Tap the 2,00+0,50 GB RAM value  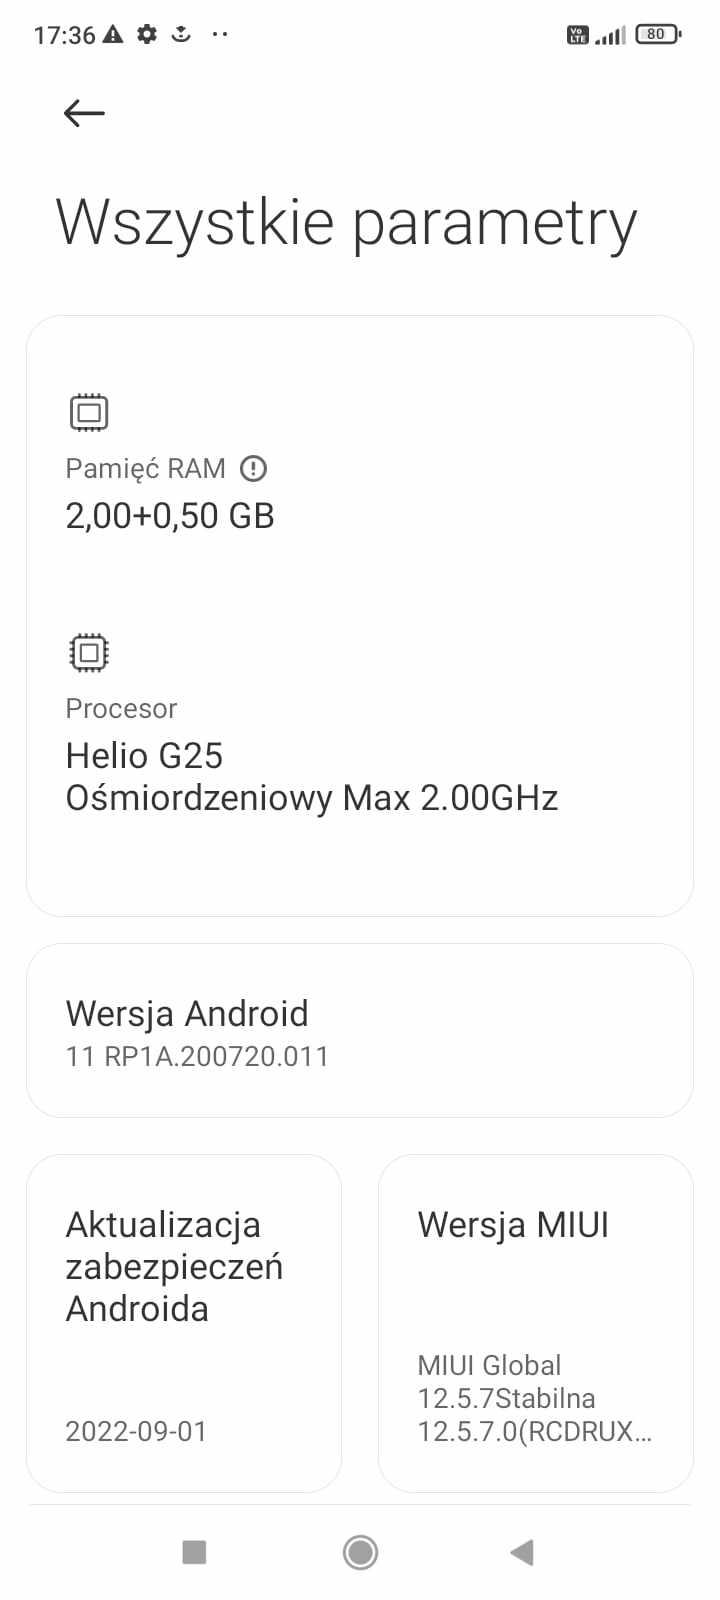click(170, 516)
